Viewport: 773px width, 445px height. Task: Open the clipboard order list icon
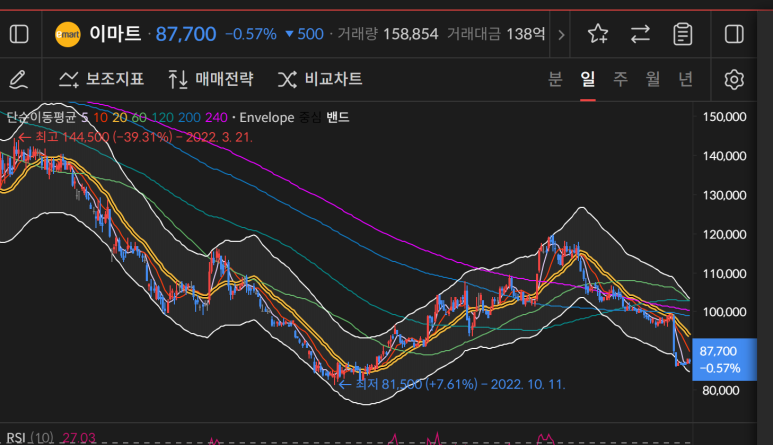683,34
